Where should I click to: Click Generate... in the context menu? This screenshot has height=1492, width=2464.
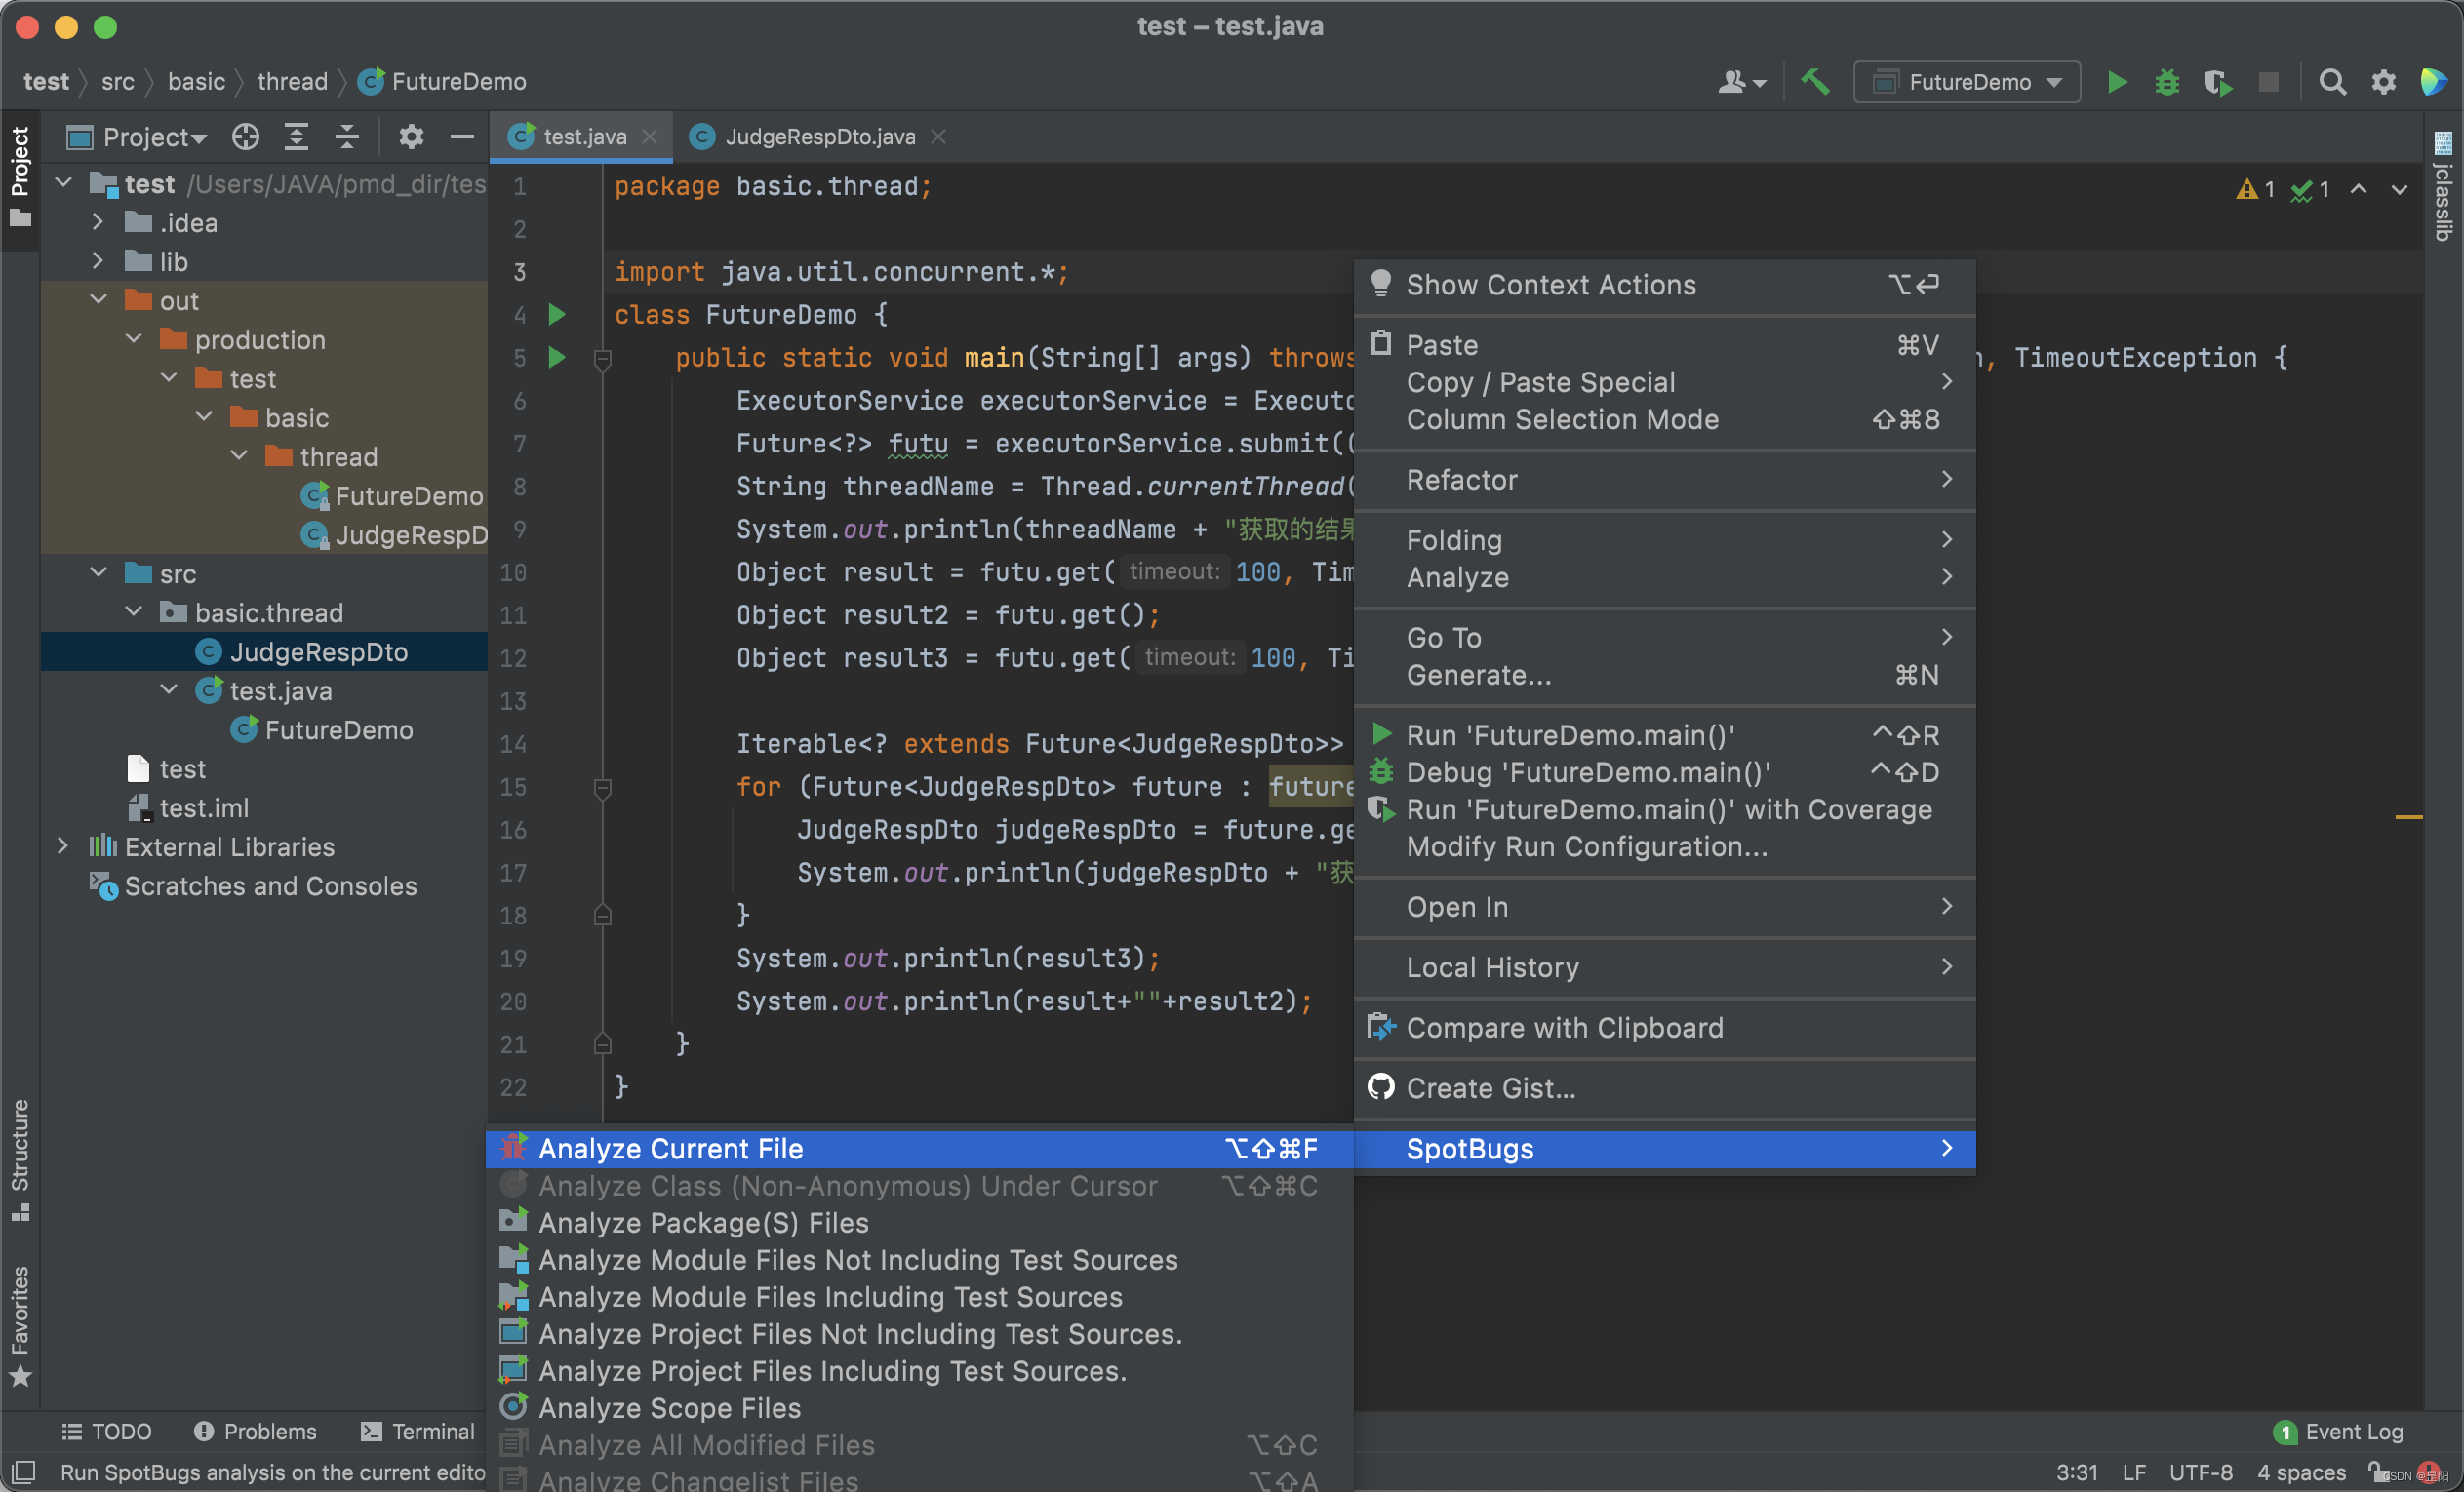1664,675
